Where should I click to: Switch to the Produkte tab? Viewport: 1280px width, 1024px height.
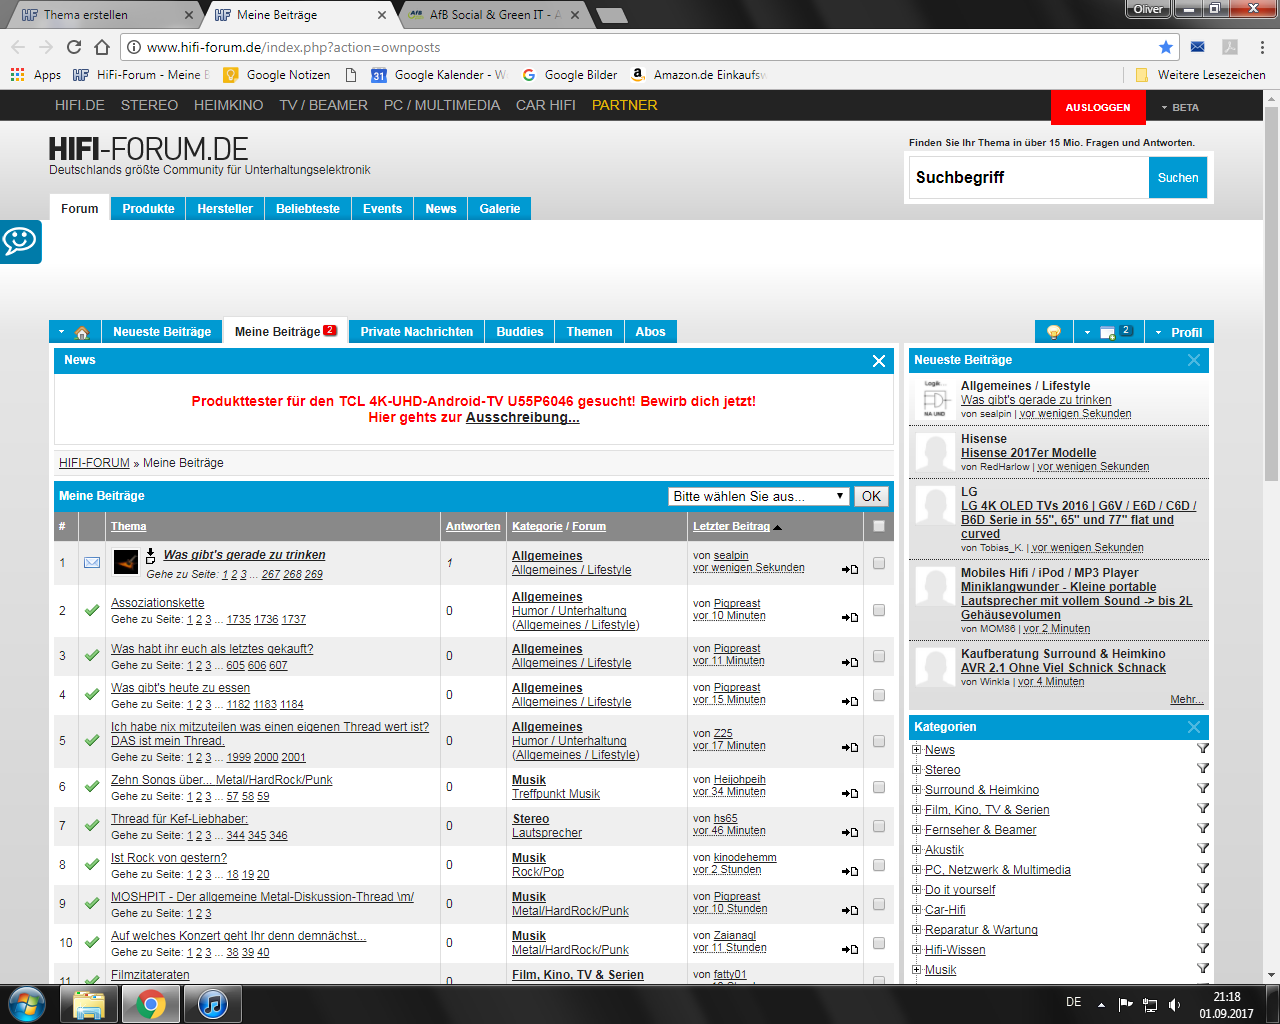click(x=148, y=209)
